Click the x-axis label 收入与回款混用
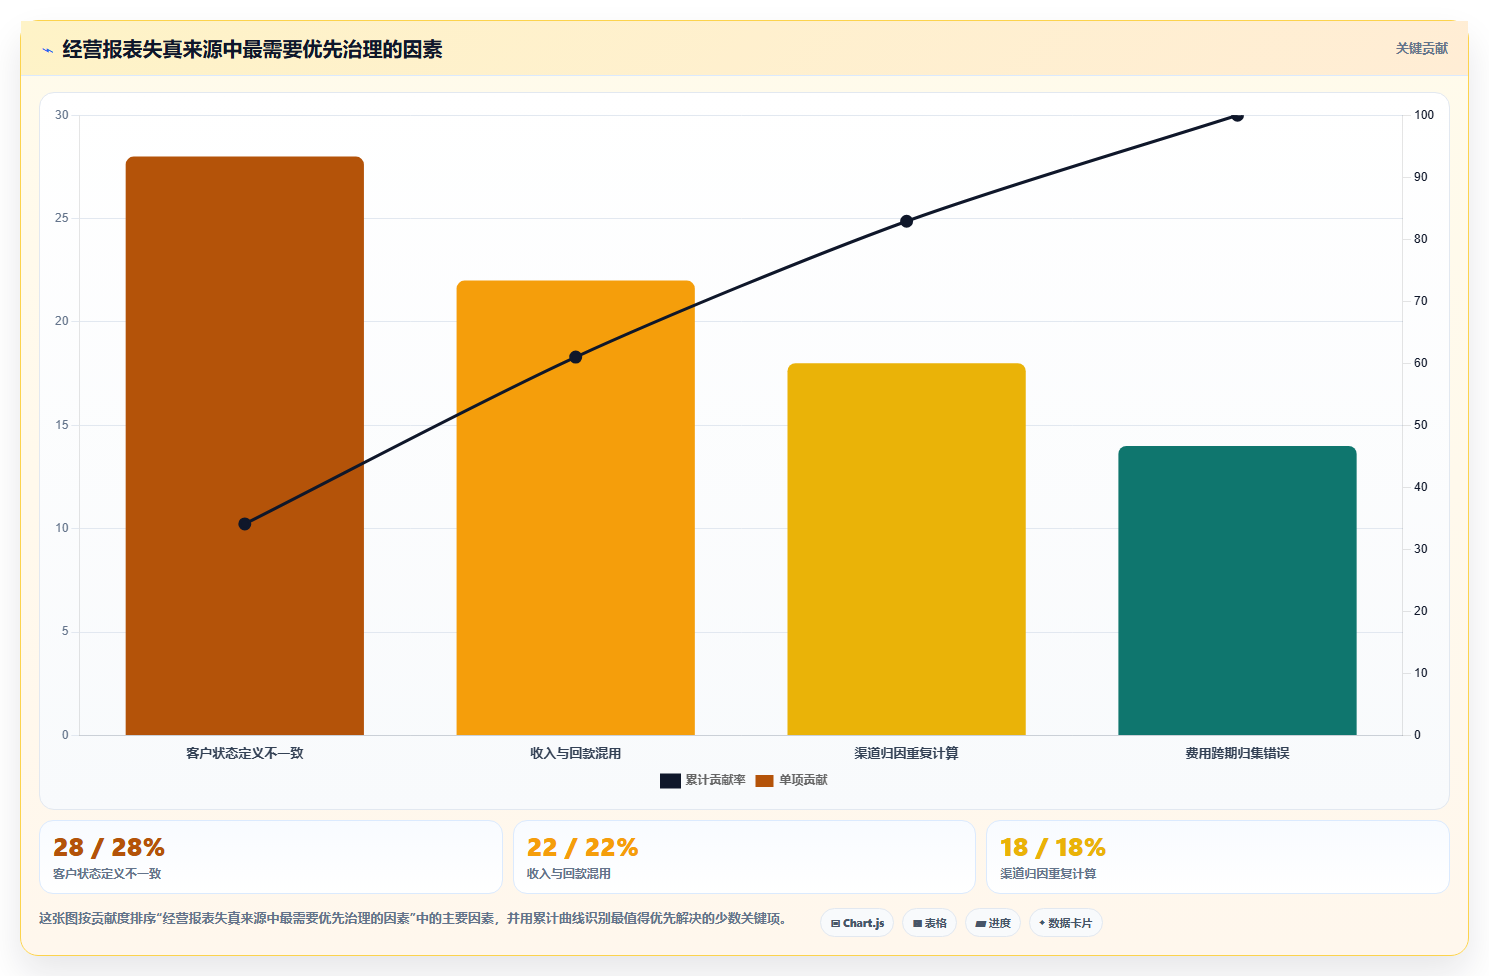 576,753
